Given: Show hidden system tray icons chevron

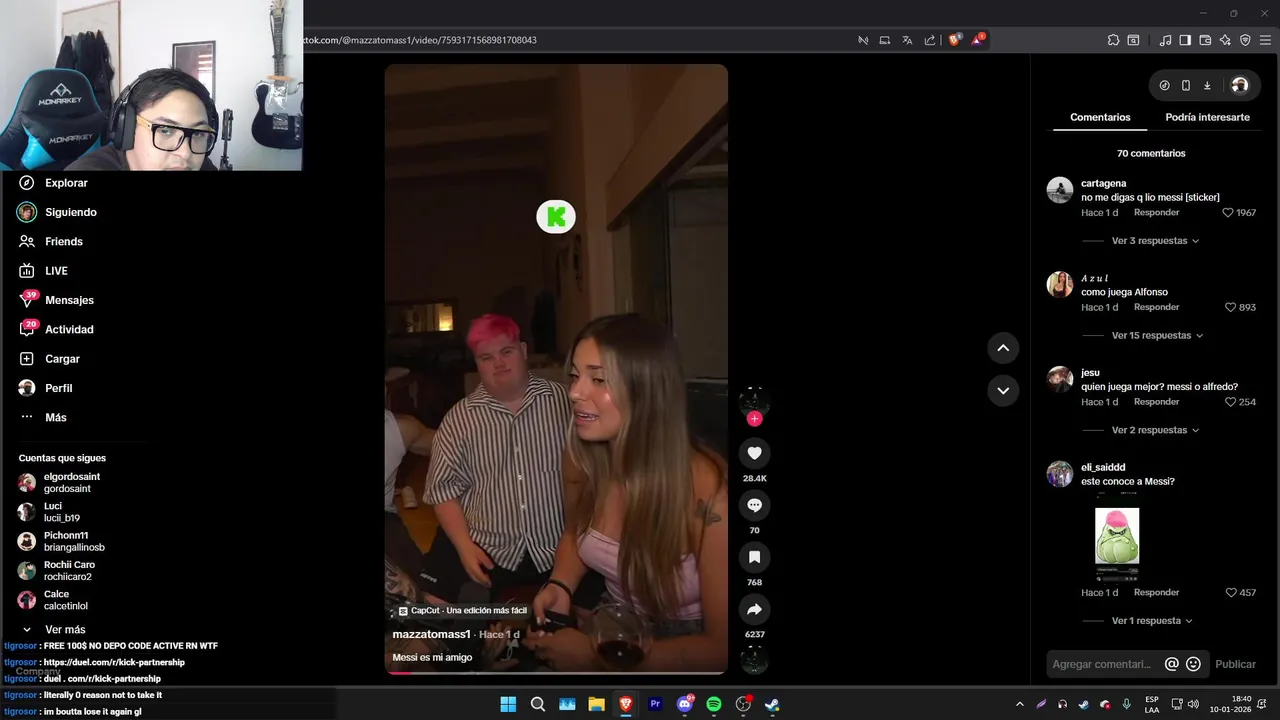Looking at the screenshot, I should click(x=1019, y=704).
